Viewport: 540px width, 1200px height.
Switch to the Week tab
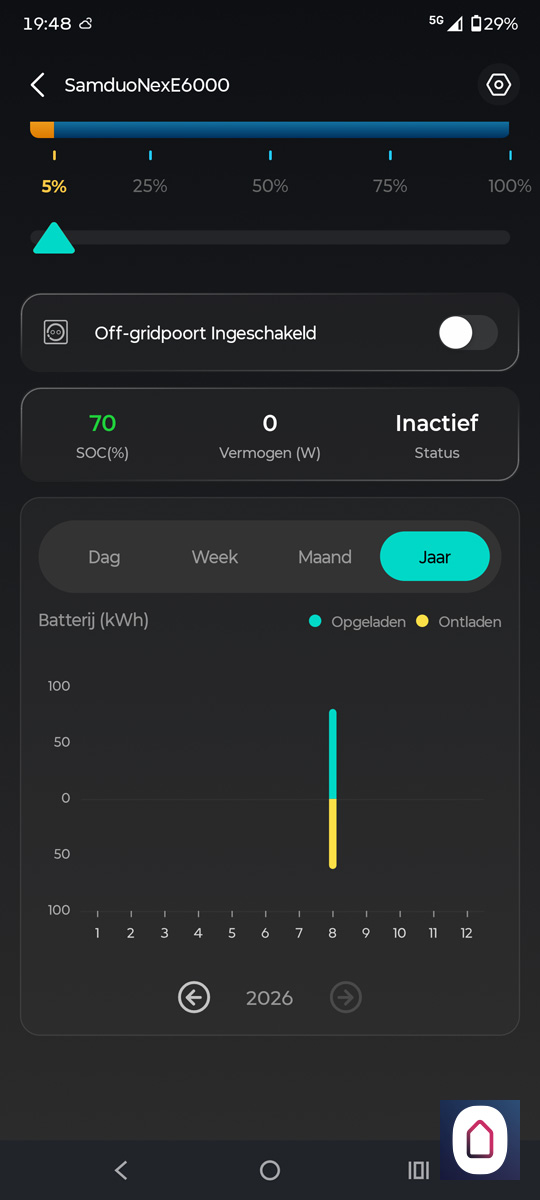[x=214, y=557]
